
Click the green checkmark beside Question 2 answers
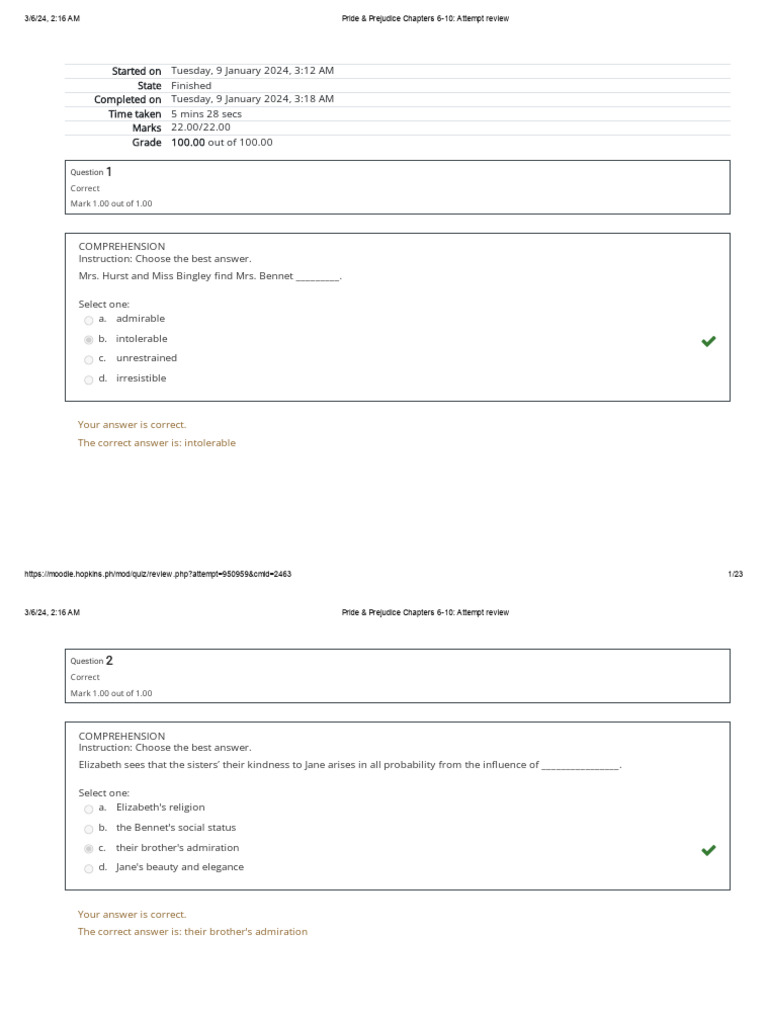(708, 850)
